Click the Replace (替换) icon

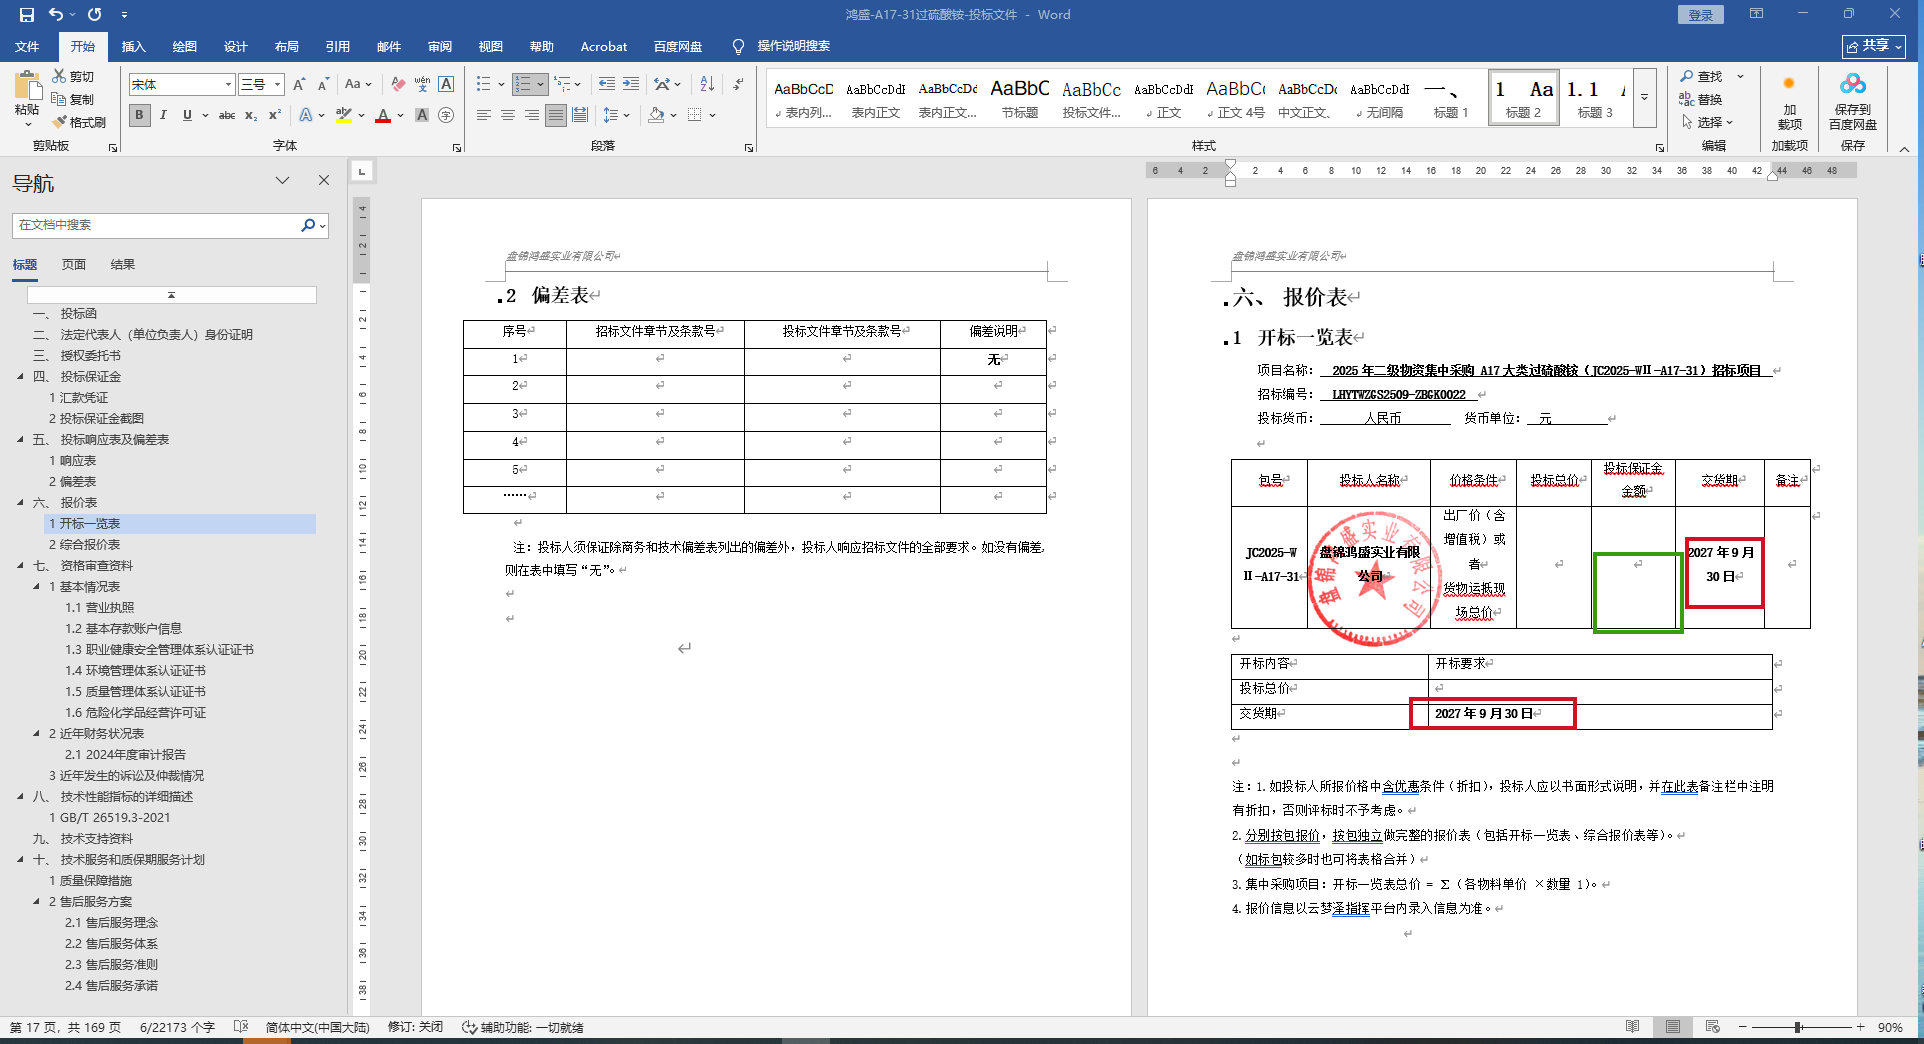click(1687, 99)
